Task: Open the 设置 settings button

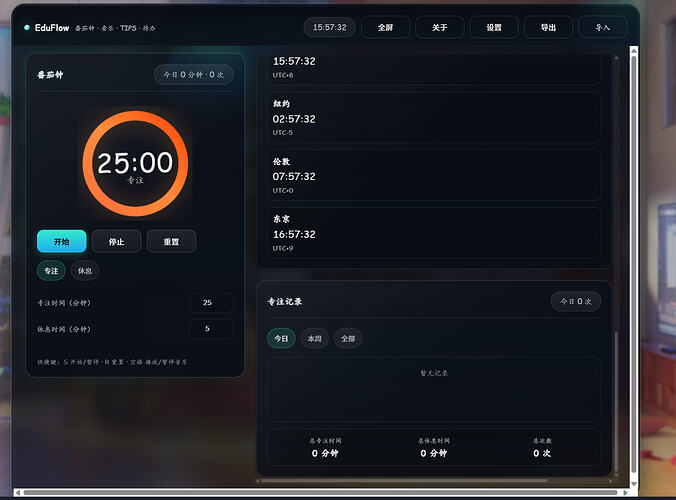Action: click(x=494, y=28)
